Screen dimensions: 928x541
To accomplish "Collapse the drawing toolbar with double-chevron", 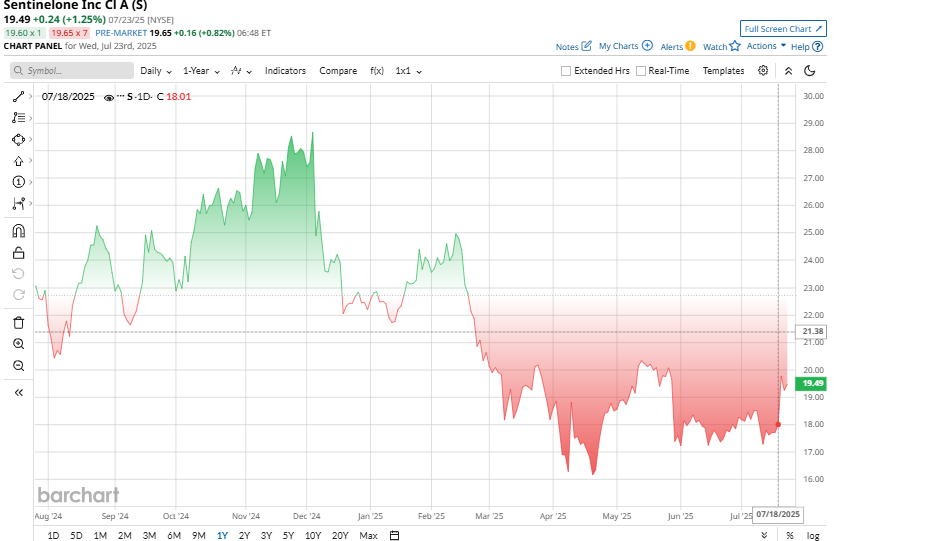I will coord(18,392).
